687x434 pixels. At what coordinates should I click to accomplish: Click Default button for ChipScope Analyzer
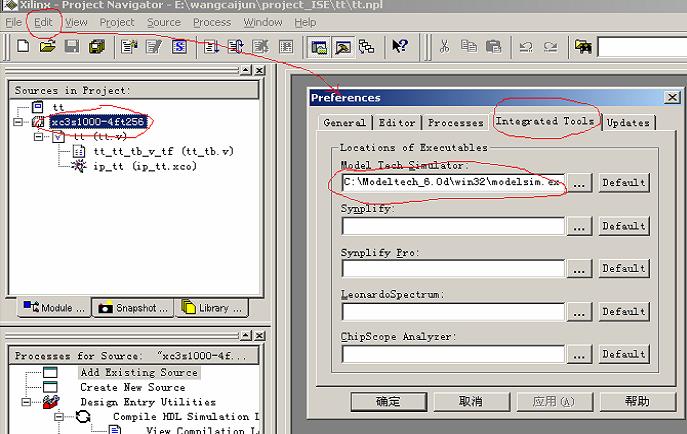[624, 354]
